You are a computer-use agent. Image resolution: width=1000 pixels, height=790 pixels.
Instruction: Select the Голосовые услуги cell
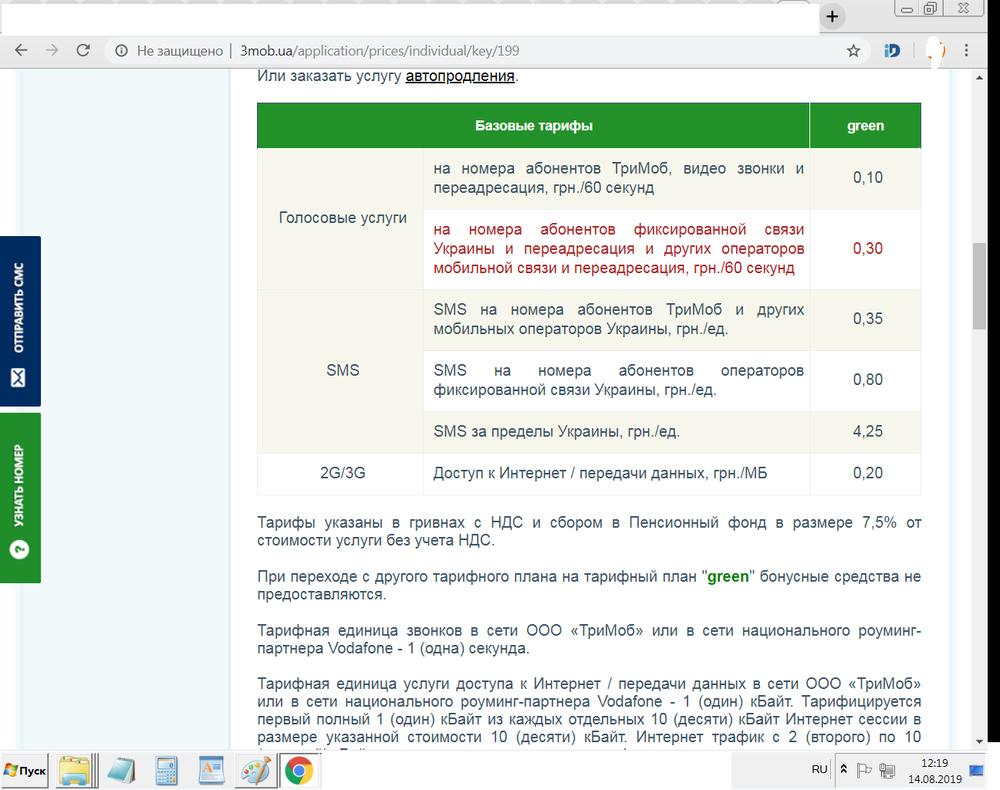click(342, 218)
